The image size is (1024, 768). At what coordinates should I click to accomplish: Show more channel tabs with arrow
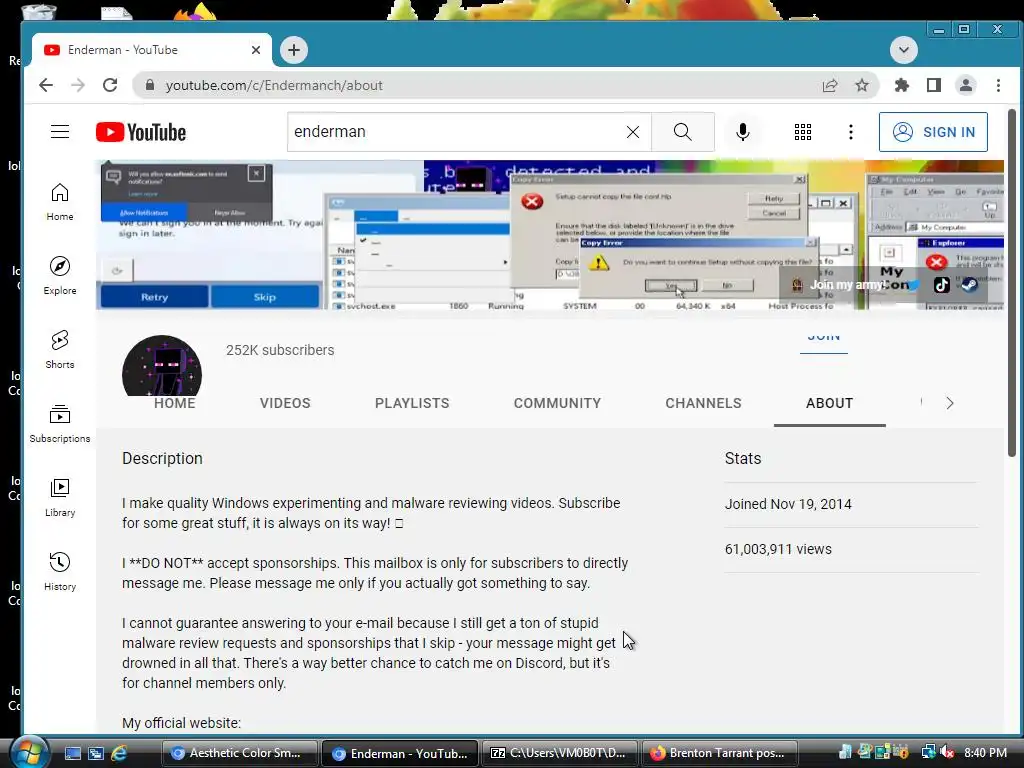tap(950, 403)
